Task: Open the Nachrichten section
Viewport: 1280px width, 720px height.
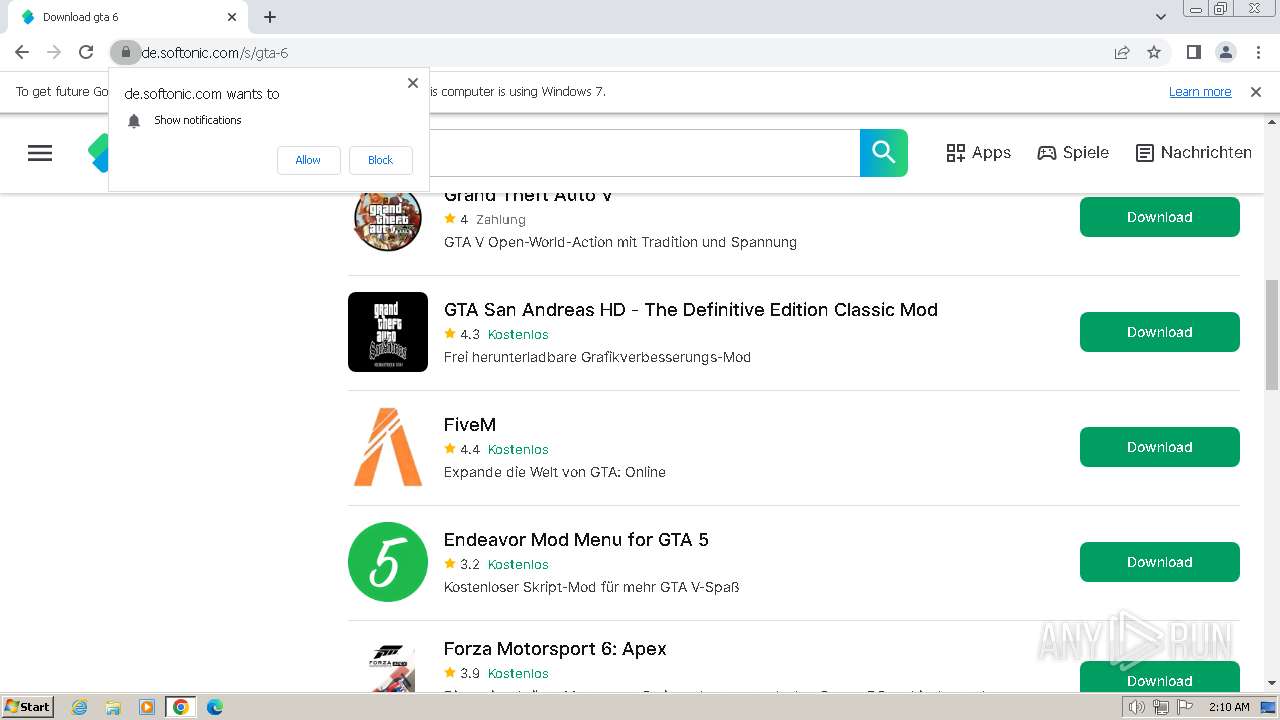Action: pos(1194,153)
